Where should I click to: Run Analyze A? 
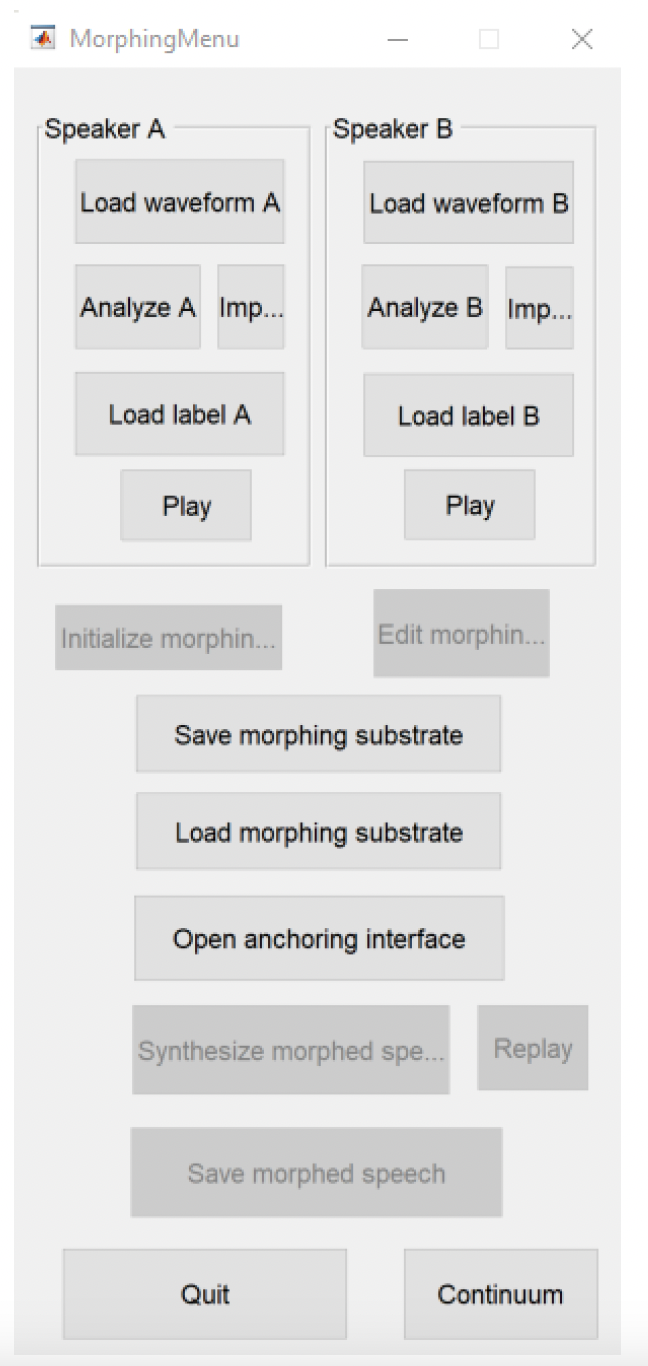[x=138, y=307]
